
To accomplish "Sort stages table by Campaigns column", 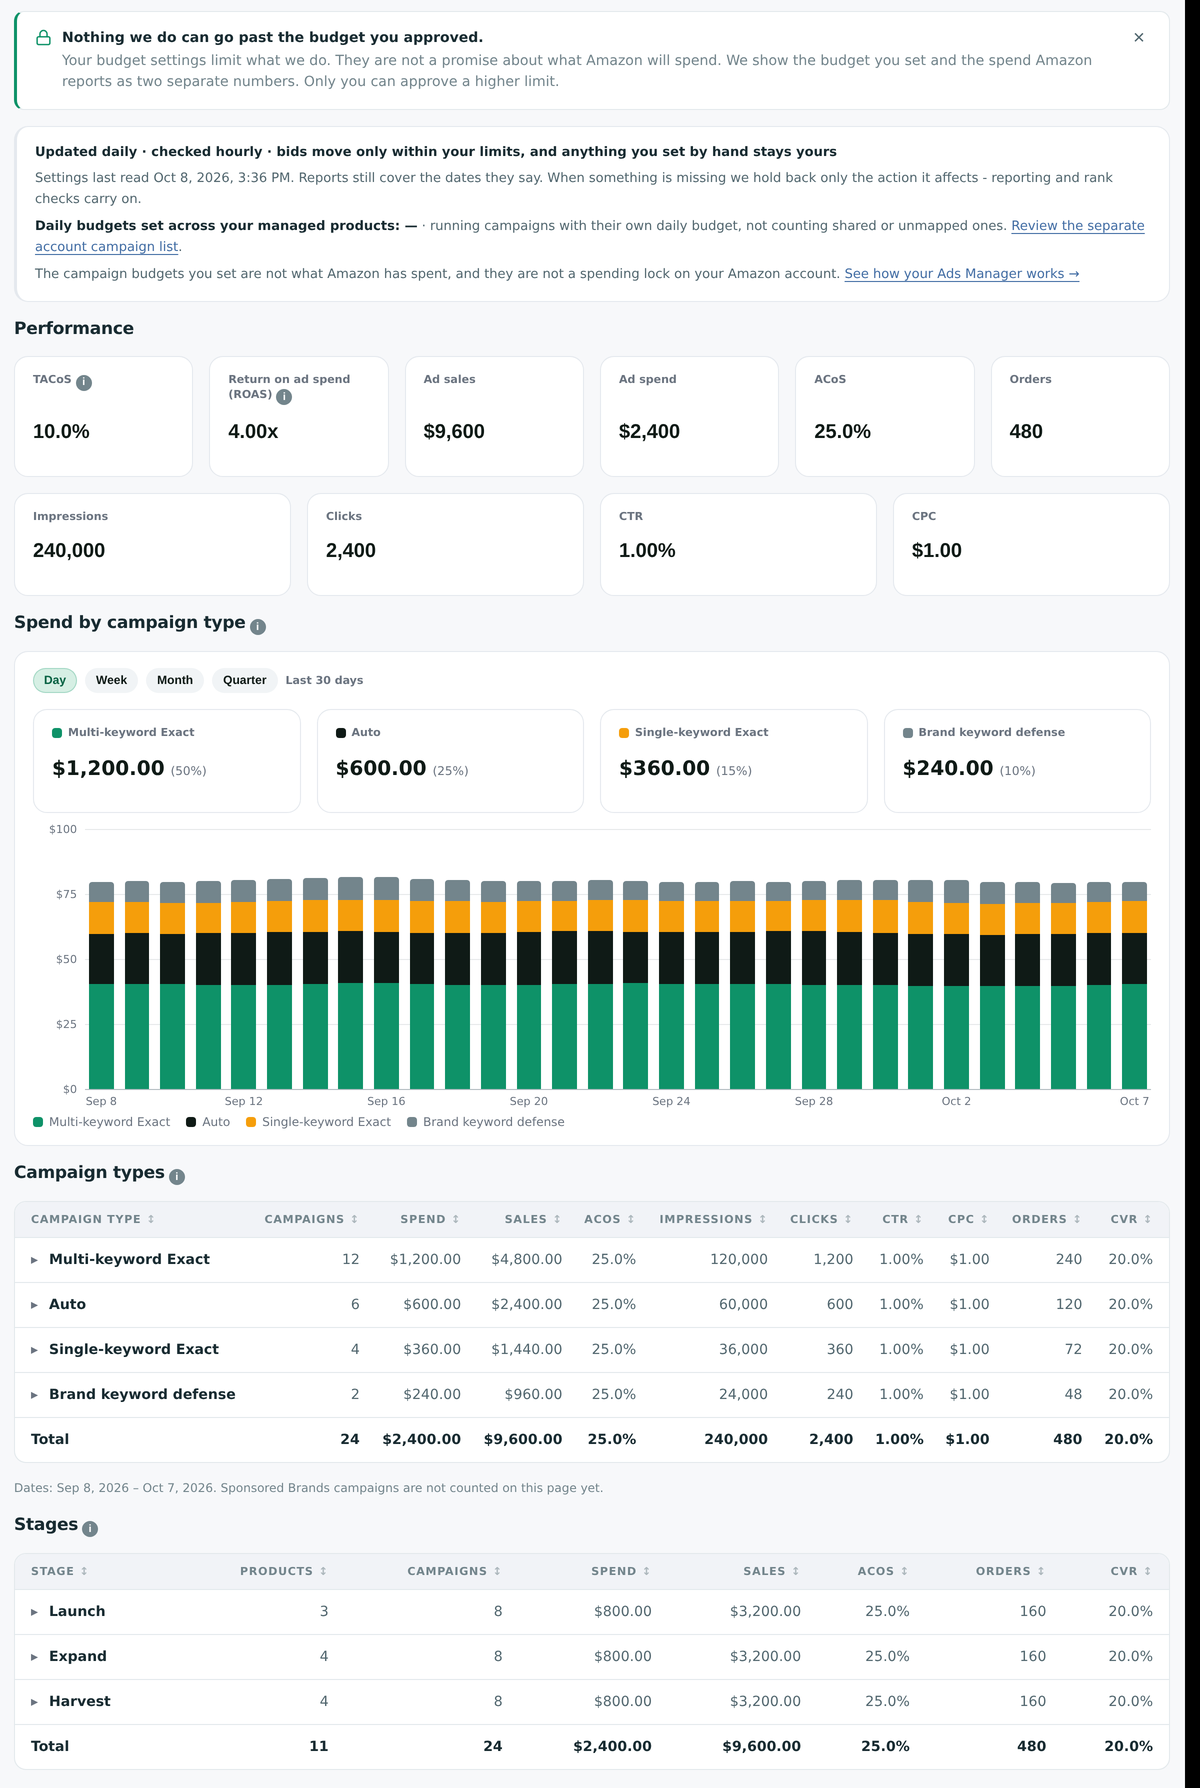I will click(x=454, y=1571).
